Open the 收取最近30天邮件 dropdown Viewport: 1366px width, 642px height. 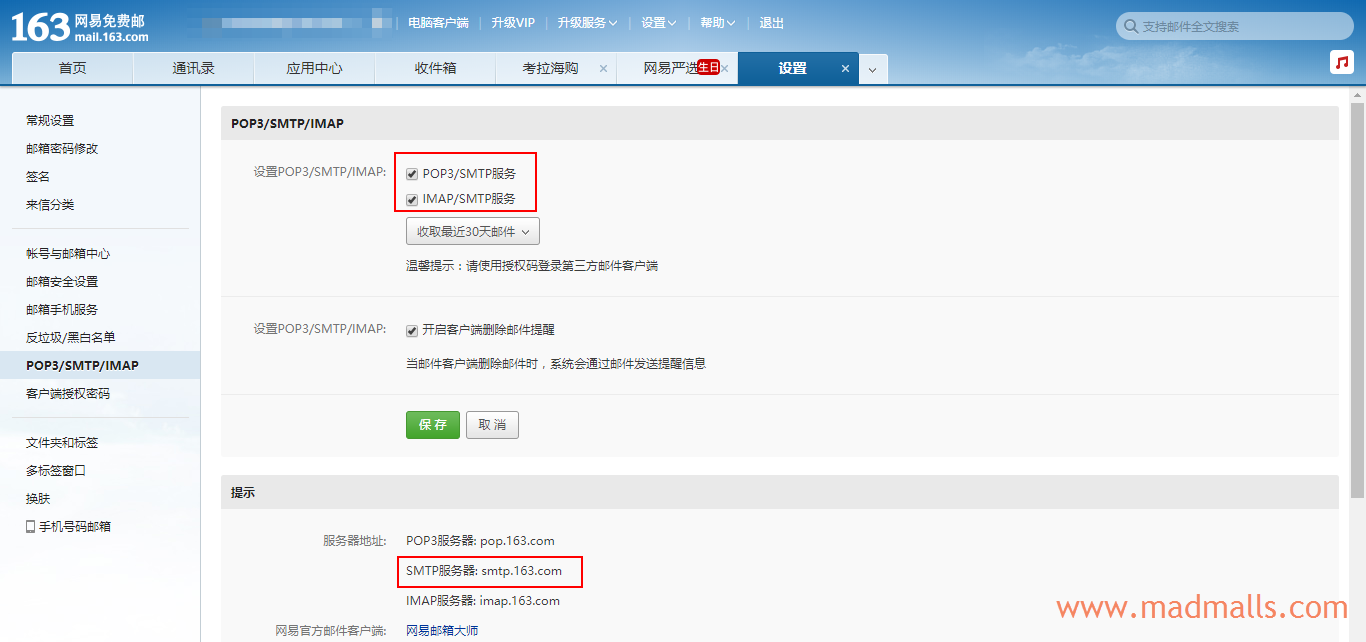click(472, 230)
